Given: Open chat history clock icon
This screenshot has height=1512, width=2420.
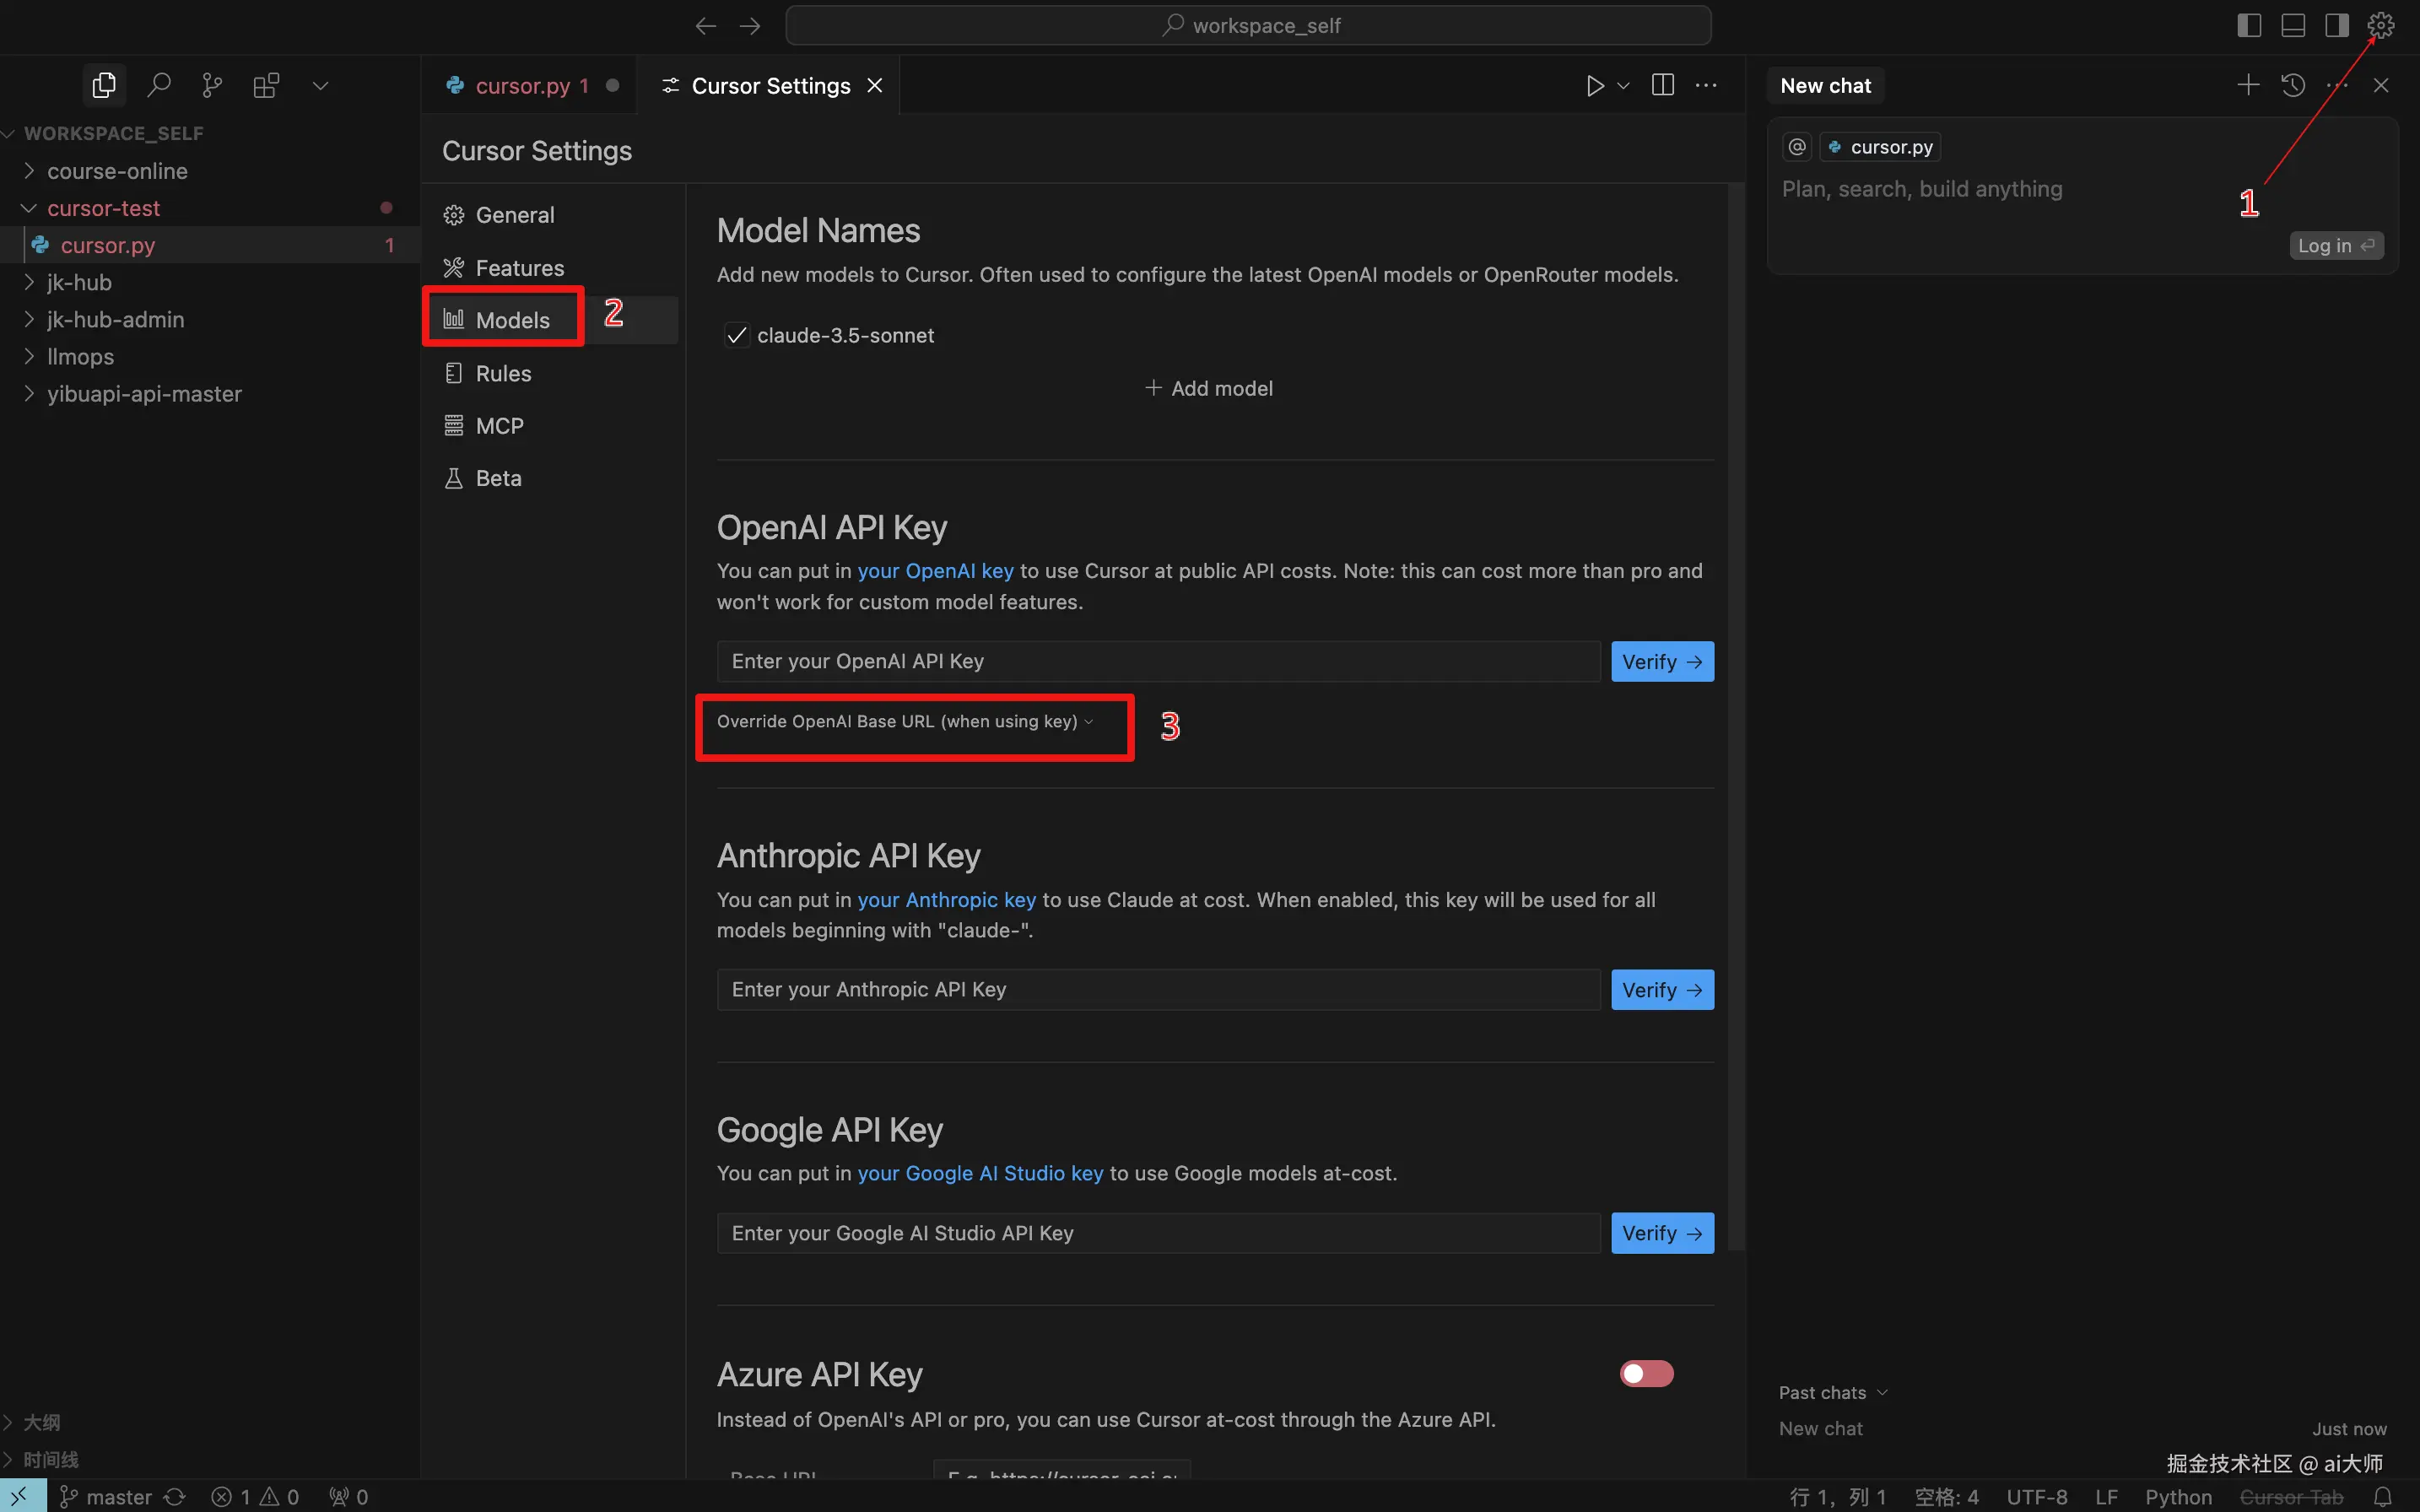Looking at the screenshot, I should pyautogui.click(x=2293, y=86).
